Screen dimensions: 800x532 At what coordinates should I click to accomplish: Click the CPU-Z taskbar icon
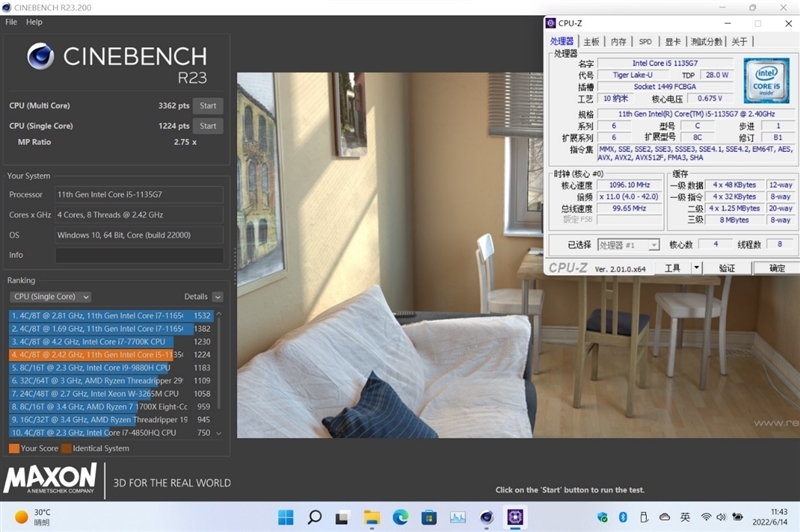point(516,517)
